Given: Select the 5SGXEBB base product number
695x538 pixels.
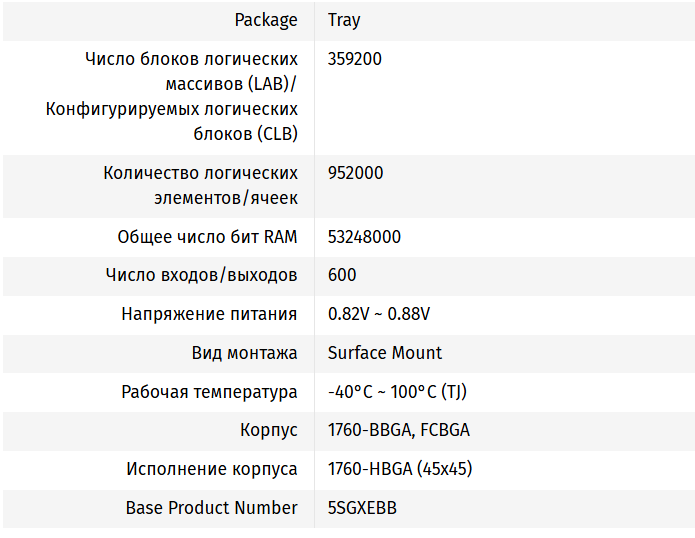Looking at the screenshot, I should point(362,508).
